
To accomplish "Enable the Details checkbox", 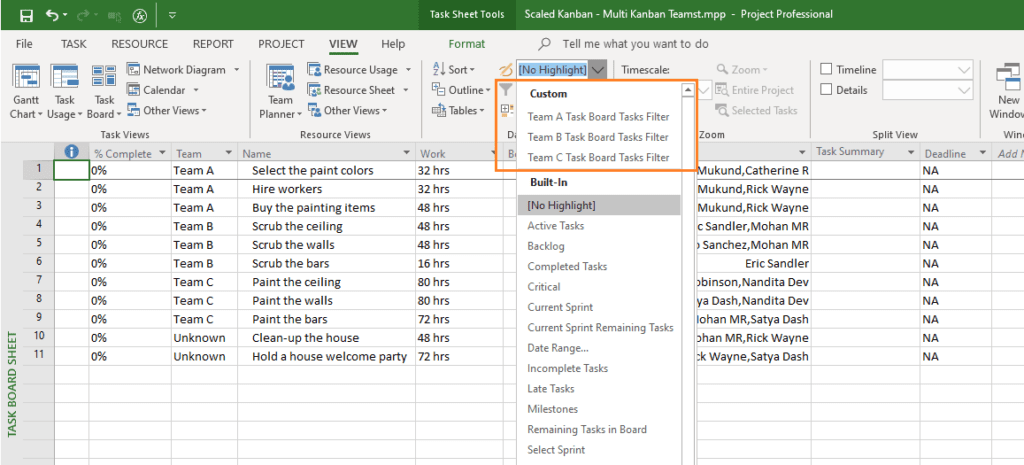I will [x=826, y=90].
